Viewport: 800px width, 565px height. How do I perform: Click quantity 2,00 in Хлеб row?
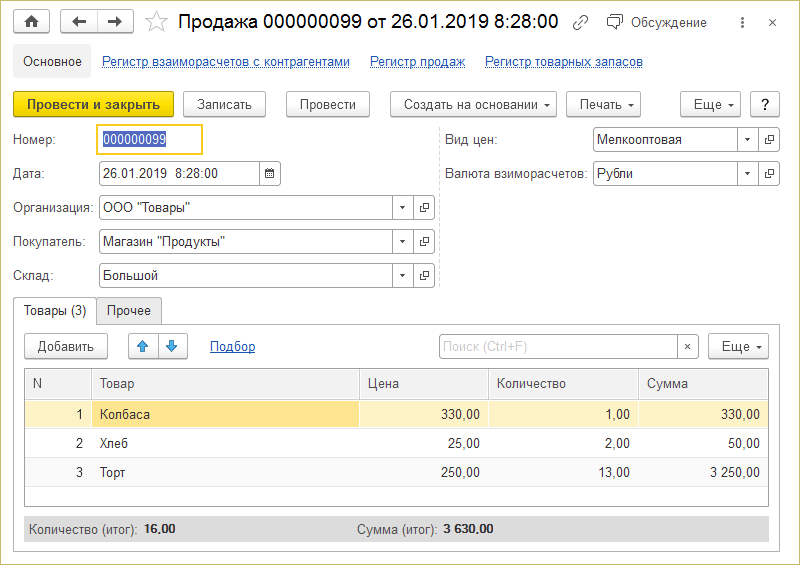564,443
